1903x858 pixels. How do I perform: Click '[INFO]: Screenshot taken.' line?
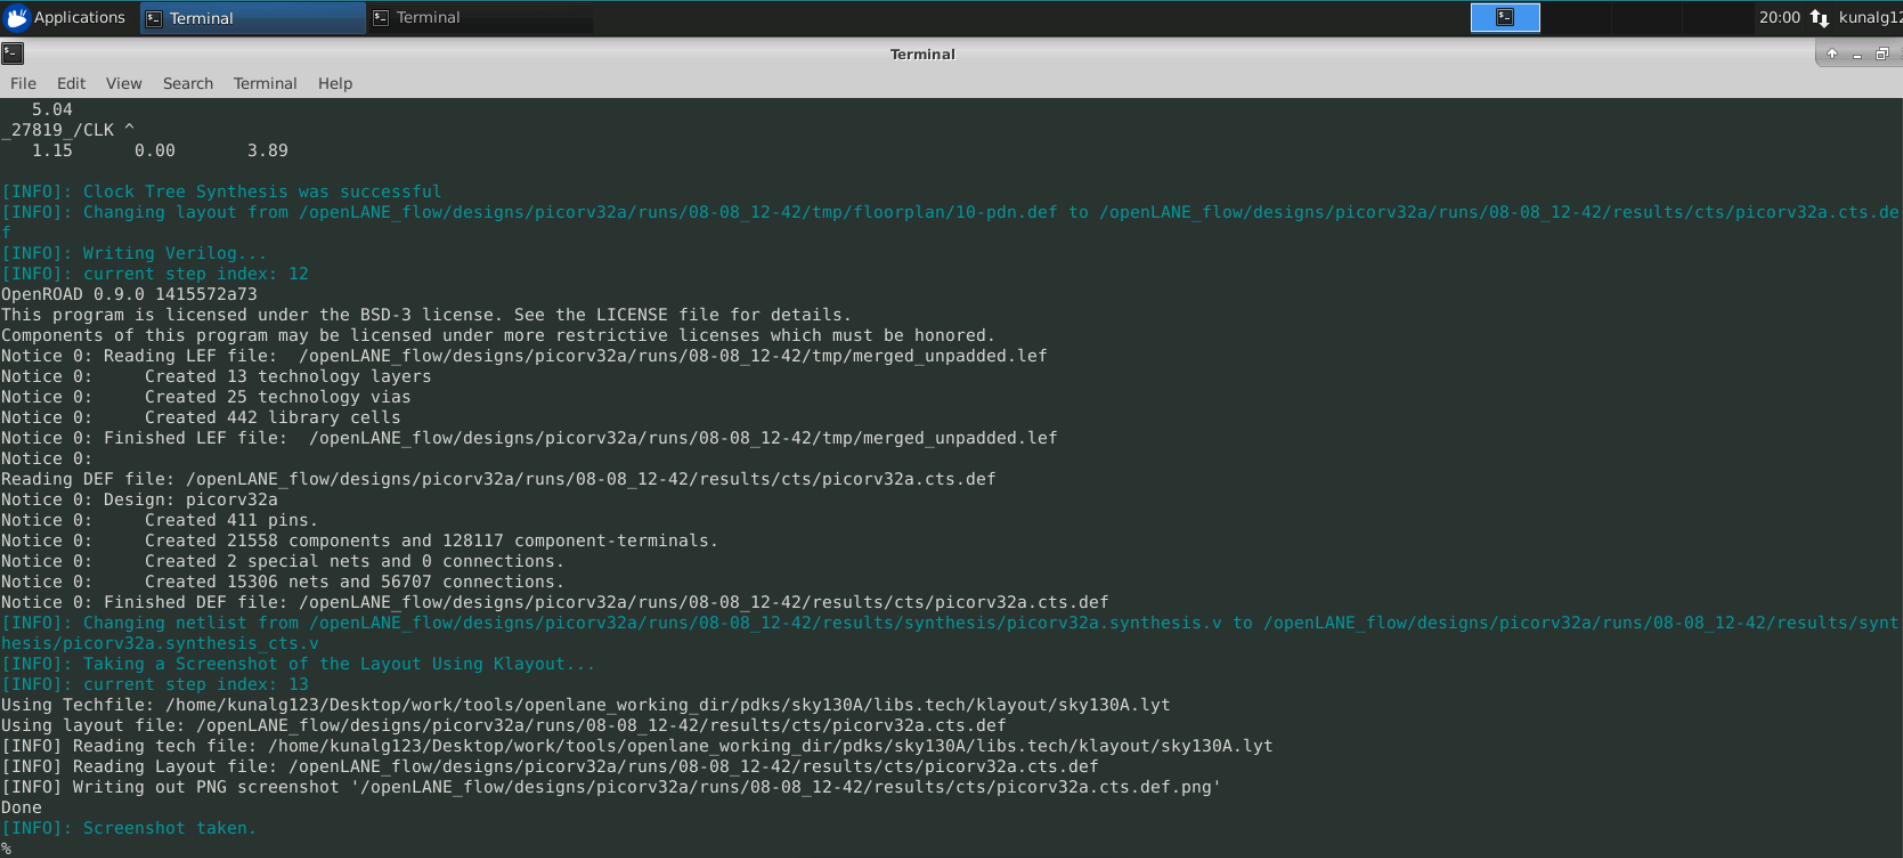coord(129,827)
